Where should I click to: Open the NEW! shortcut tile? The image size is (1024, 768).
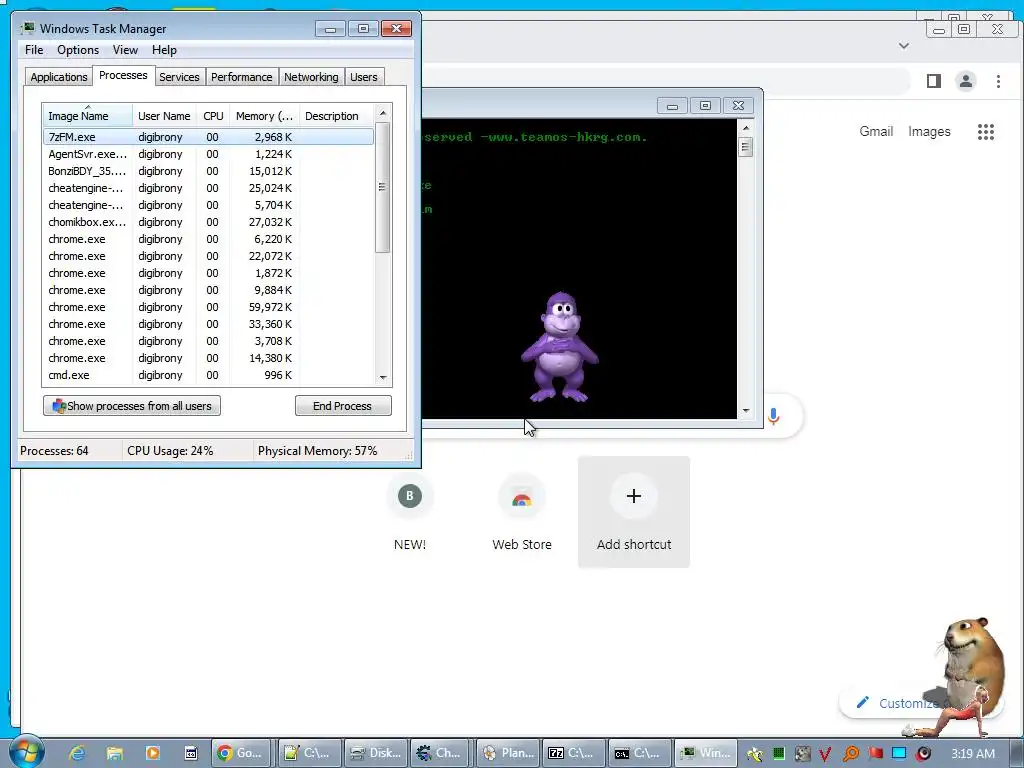tap(409, 512)
